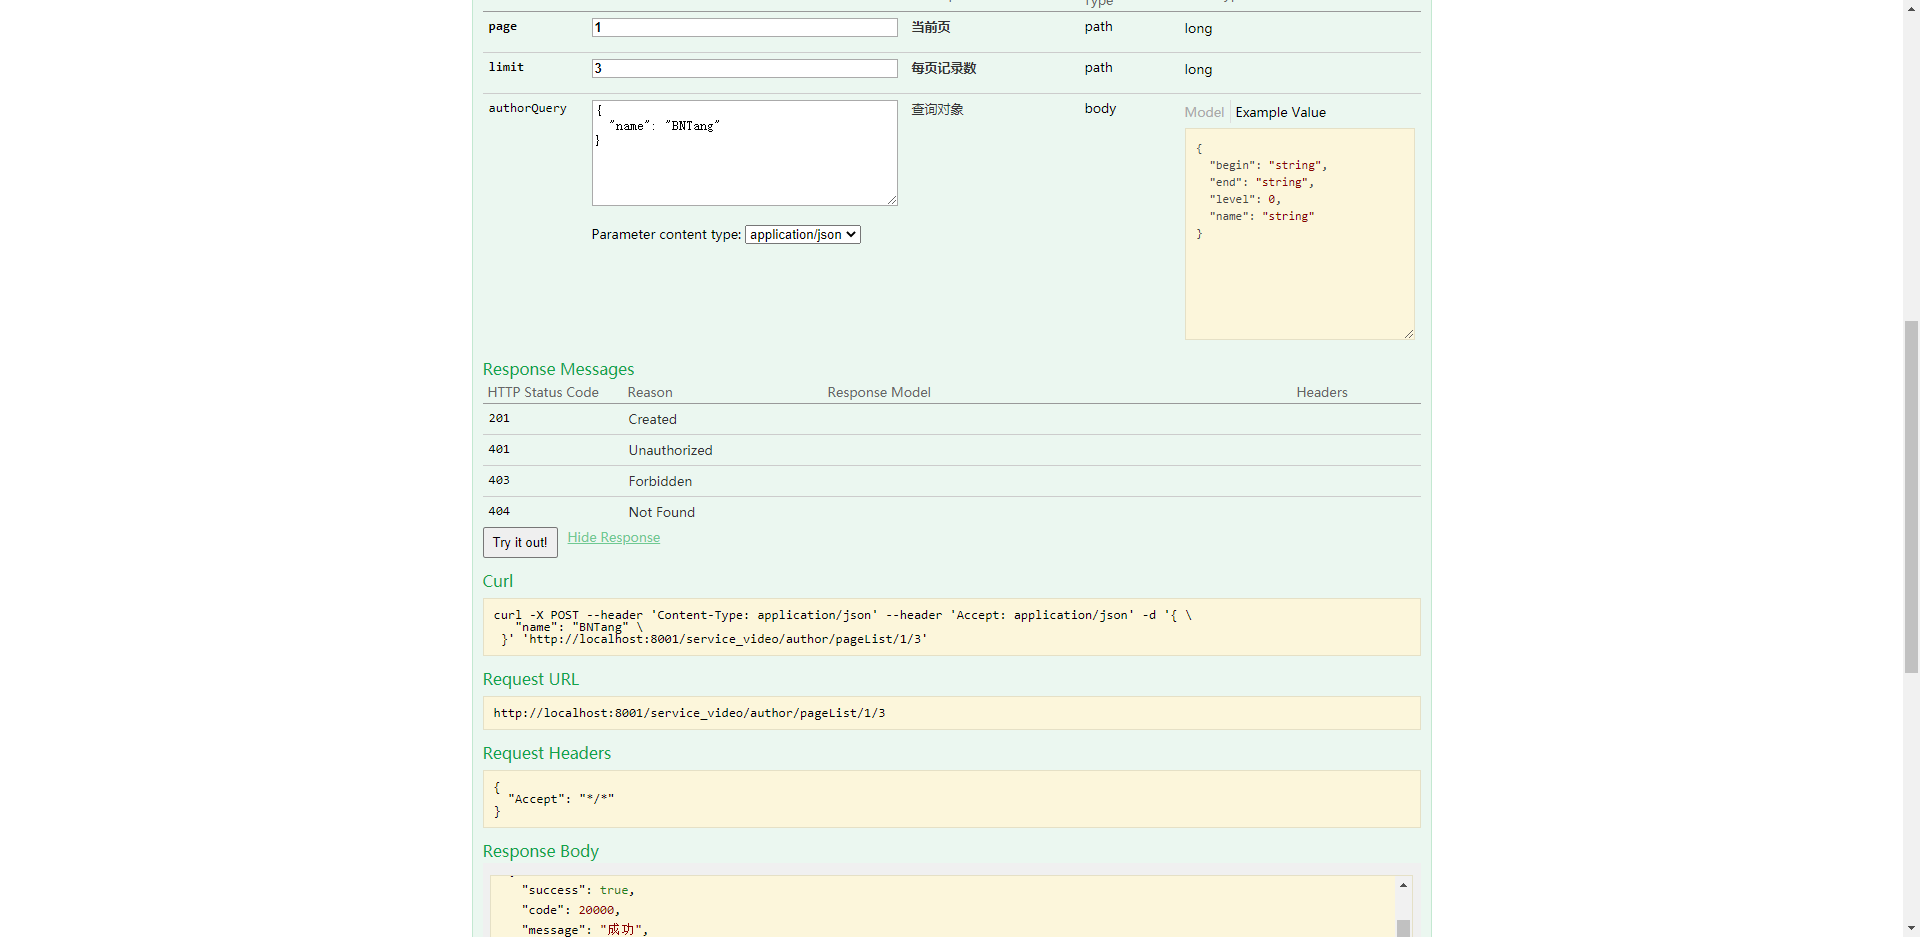Click the "success": true response line

(577, 890)
